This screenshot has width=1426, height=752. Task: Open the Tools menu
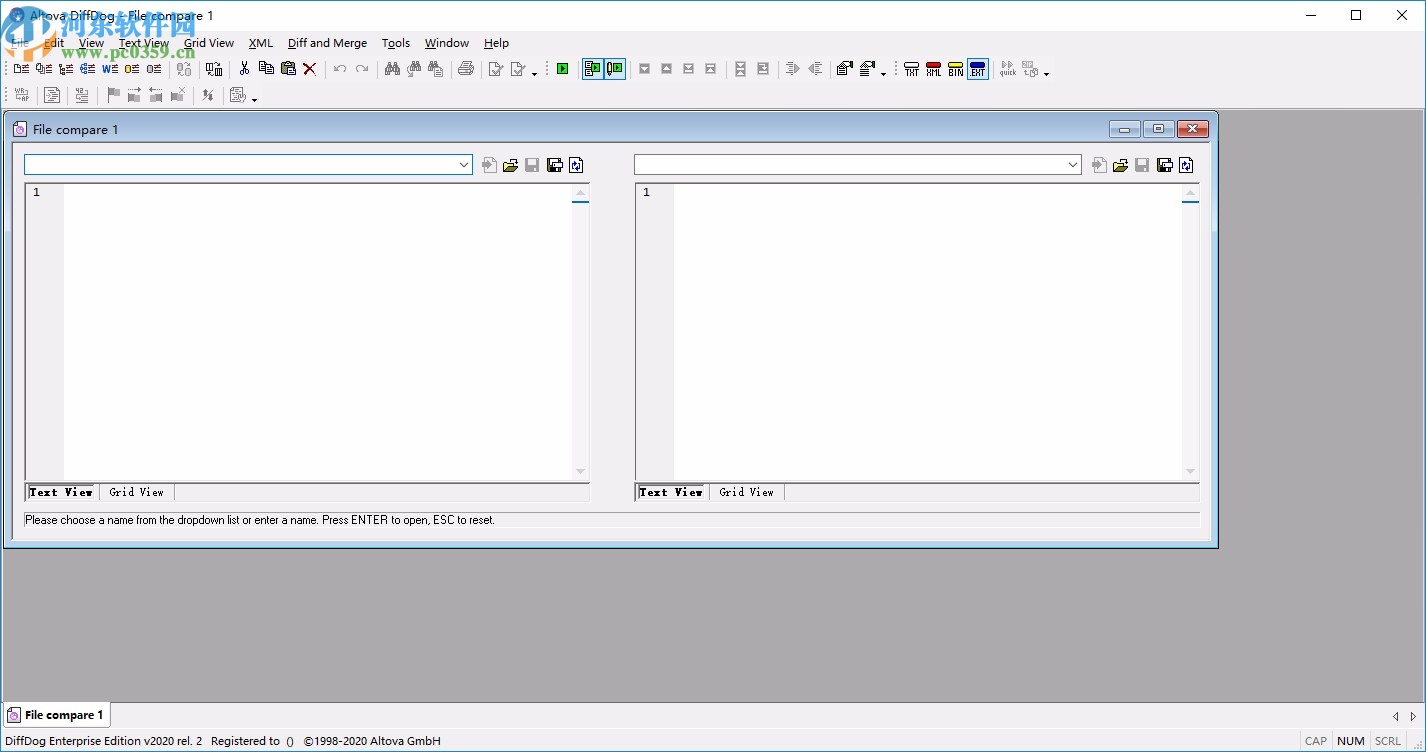[396, 43]
